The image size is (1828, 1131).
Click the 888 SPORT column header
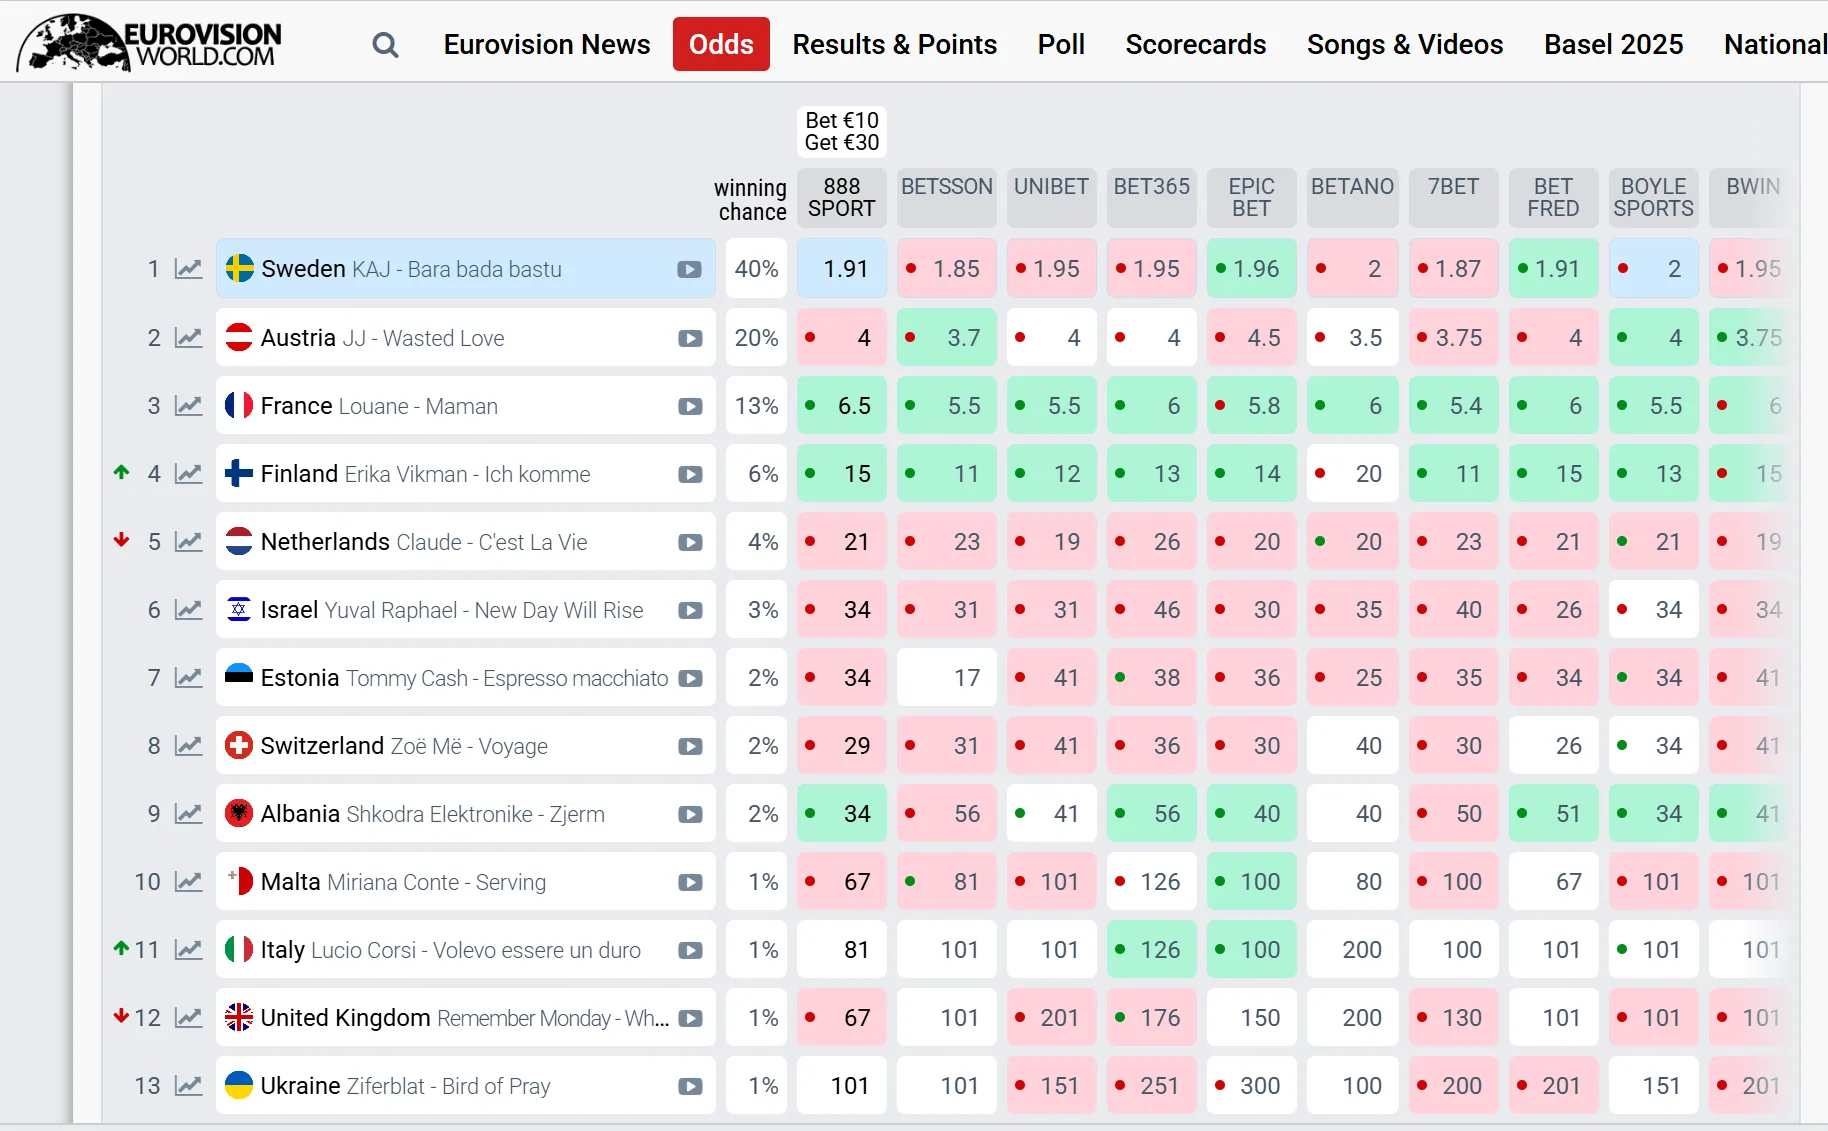tap(842, 197)
